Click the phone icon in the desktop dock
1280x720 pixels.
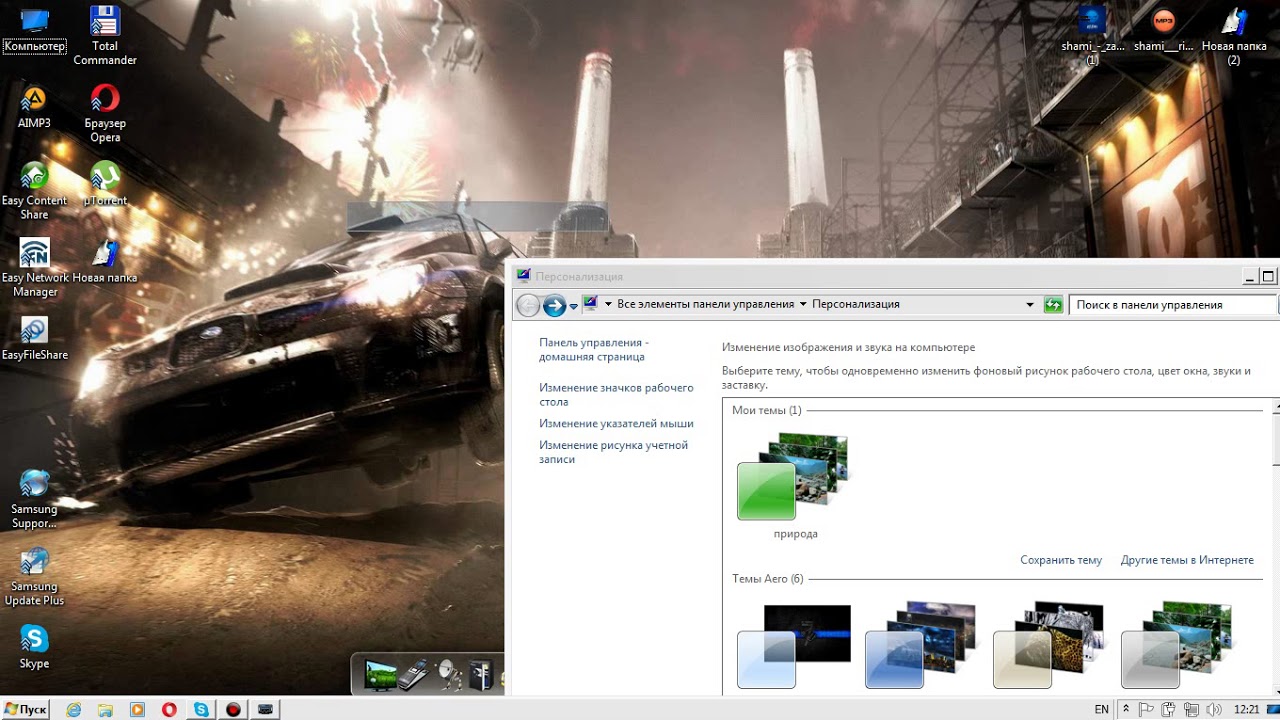pos(415,676)
